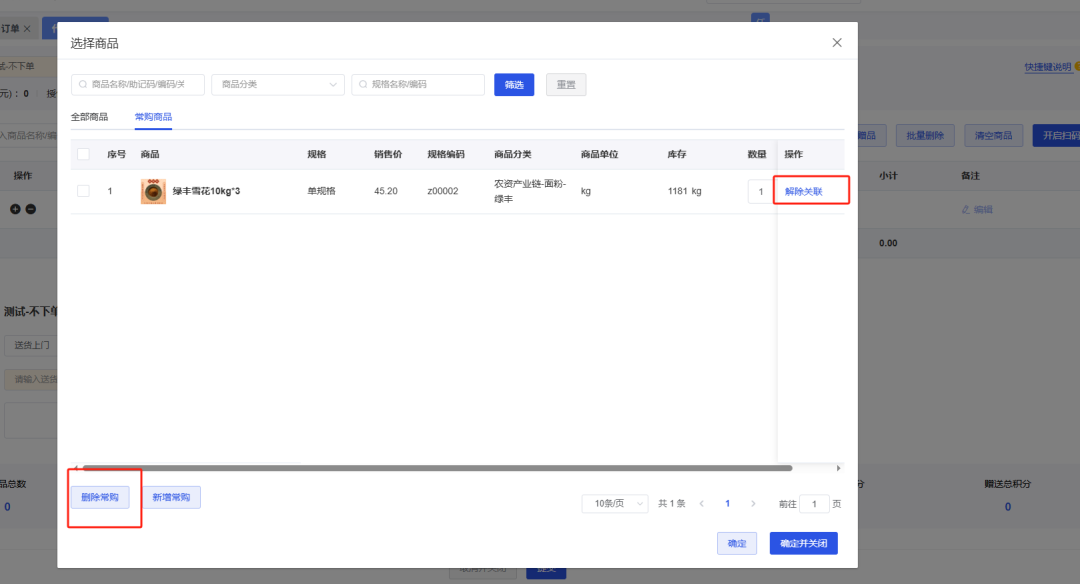
Task: Click the 前往 page number input field
Action: (x=812, y=503)
